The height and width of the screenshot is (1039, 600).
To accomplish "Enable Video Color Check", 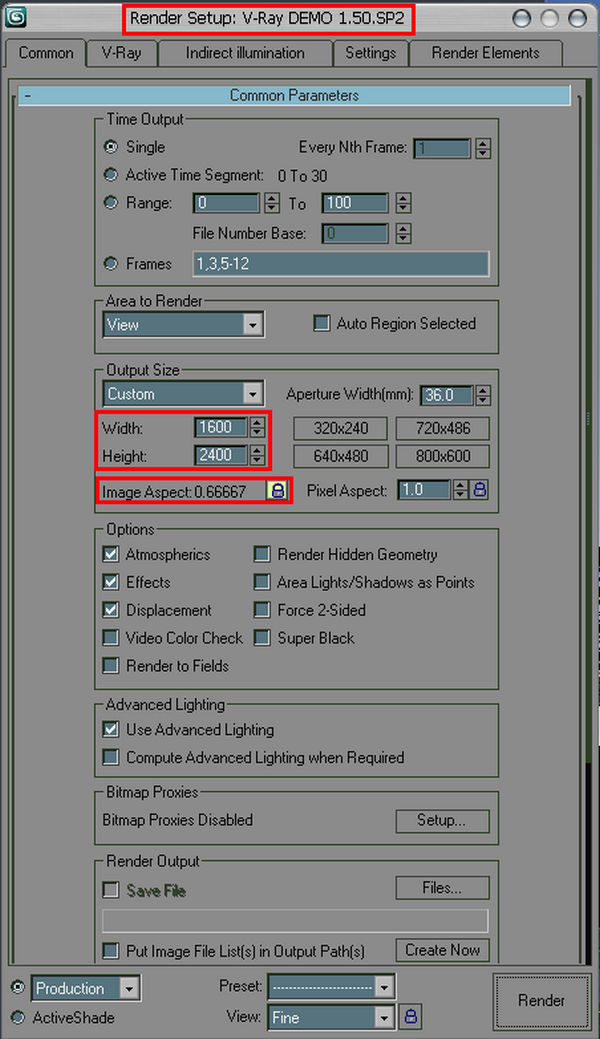I will click(x=111, y=637).
